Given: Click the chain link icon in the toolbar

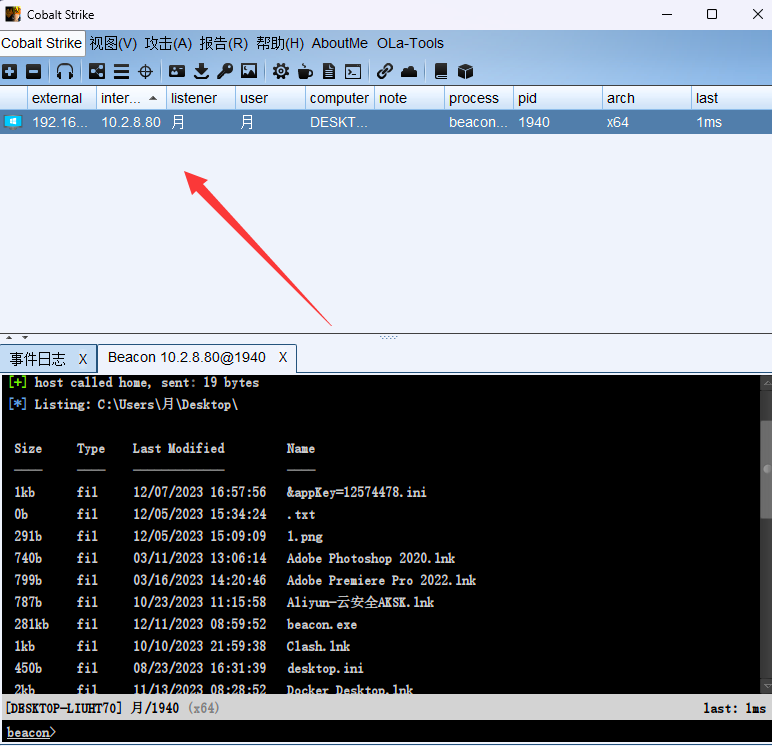Looking at the screenshot, I should 385,71.
